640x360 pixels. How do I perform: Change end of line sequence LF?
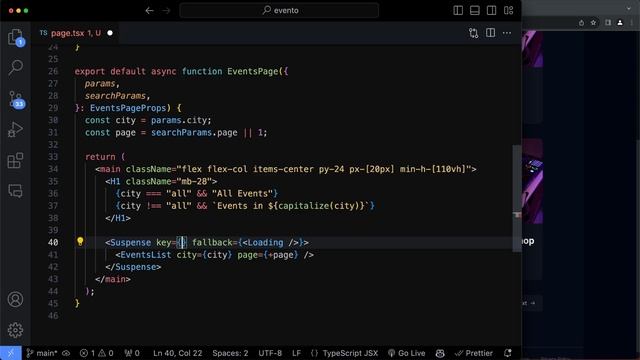(296, 353)
